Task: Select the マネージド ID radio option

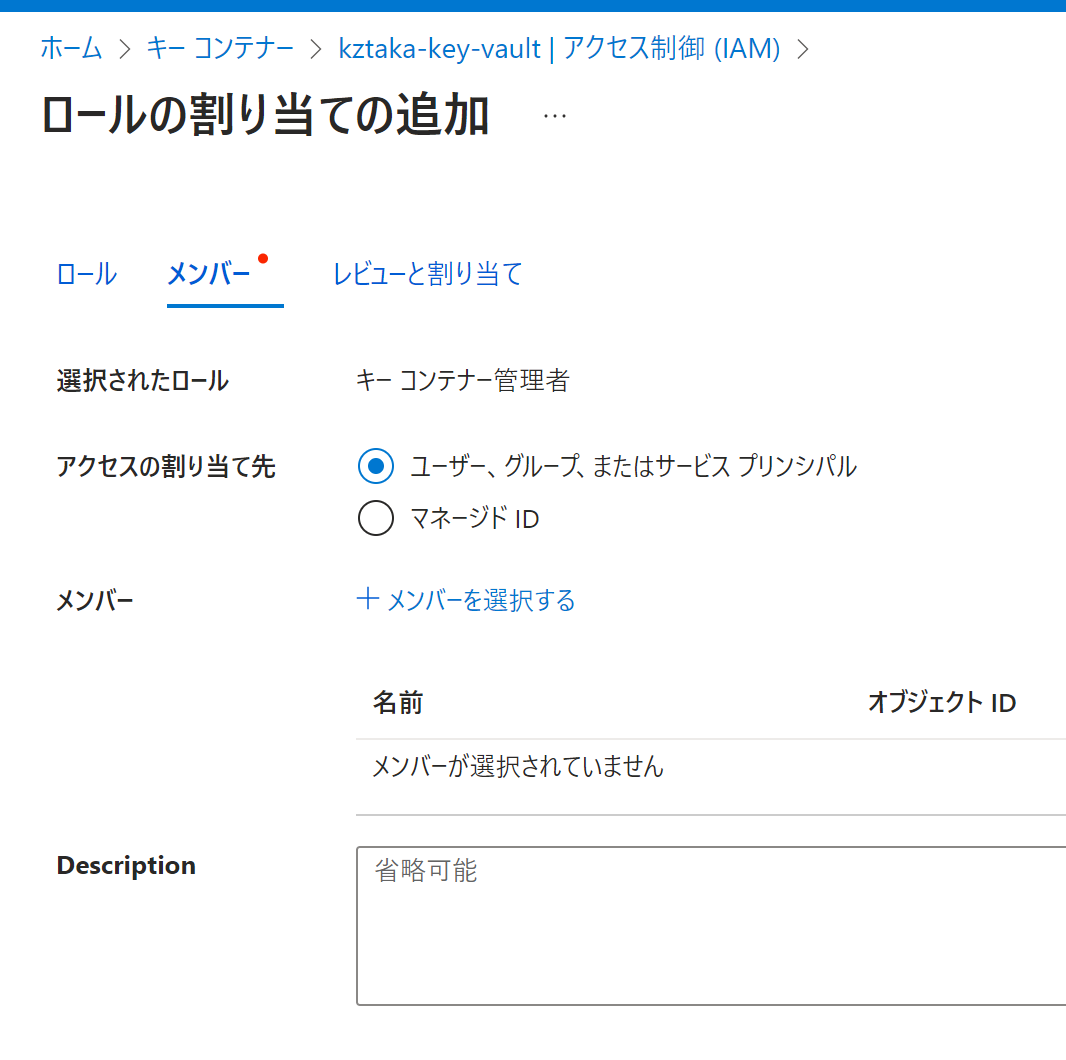Action: click(x=375, y=519)
